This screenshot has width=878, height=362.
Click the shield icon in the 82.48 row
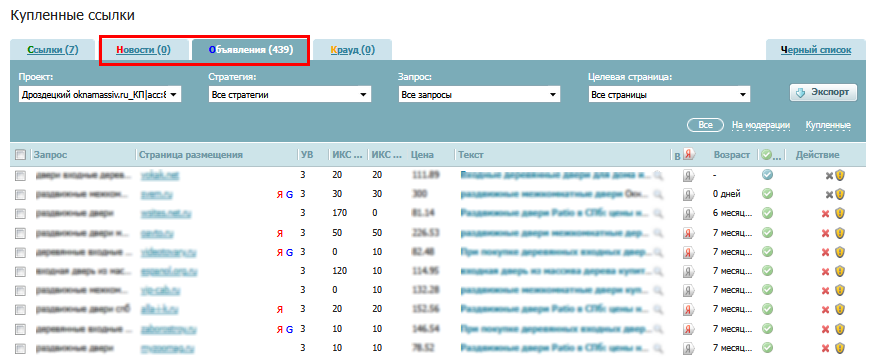coord(839,252)
